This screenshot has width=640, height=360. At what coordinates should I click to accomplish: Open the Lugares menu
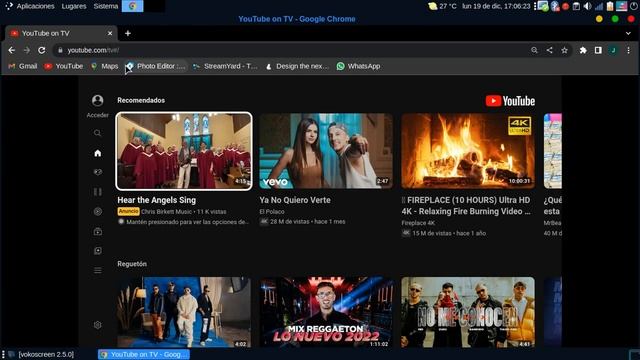click(73, 6)
